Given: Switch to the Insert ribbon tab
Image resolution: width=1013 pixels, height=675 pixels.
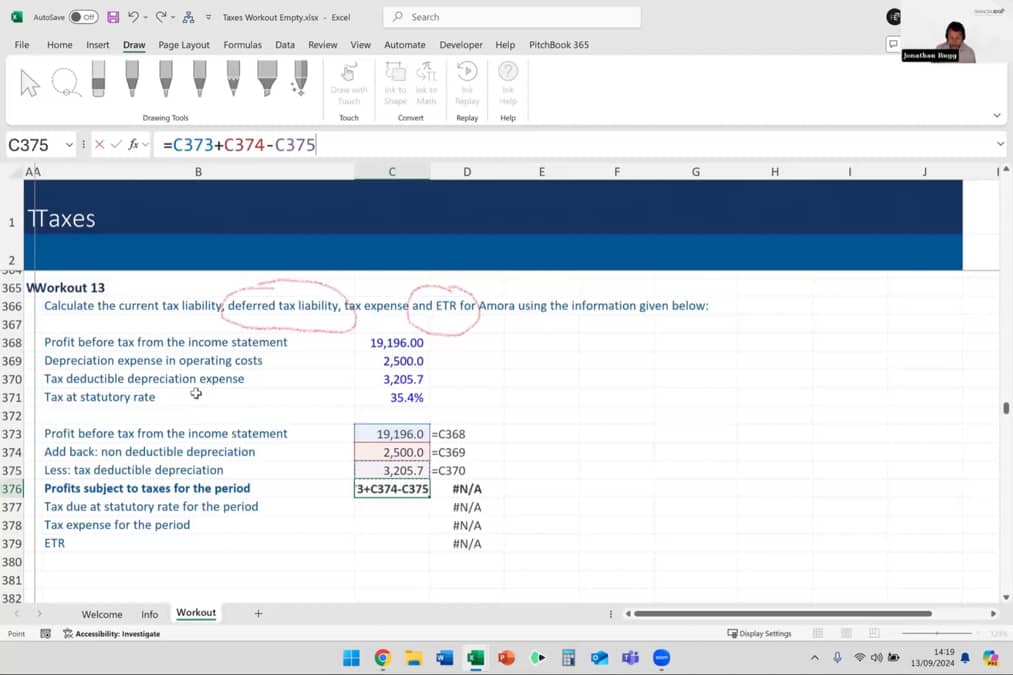Looking at the screenshot, I should coord(98,45).
